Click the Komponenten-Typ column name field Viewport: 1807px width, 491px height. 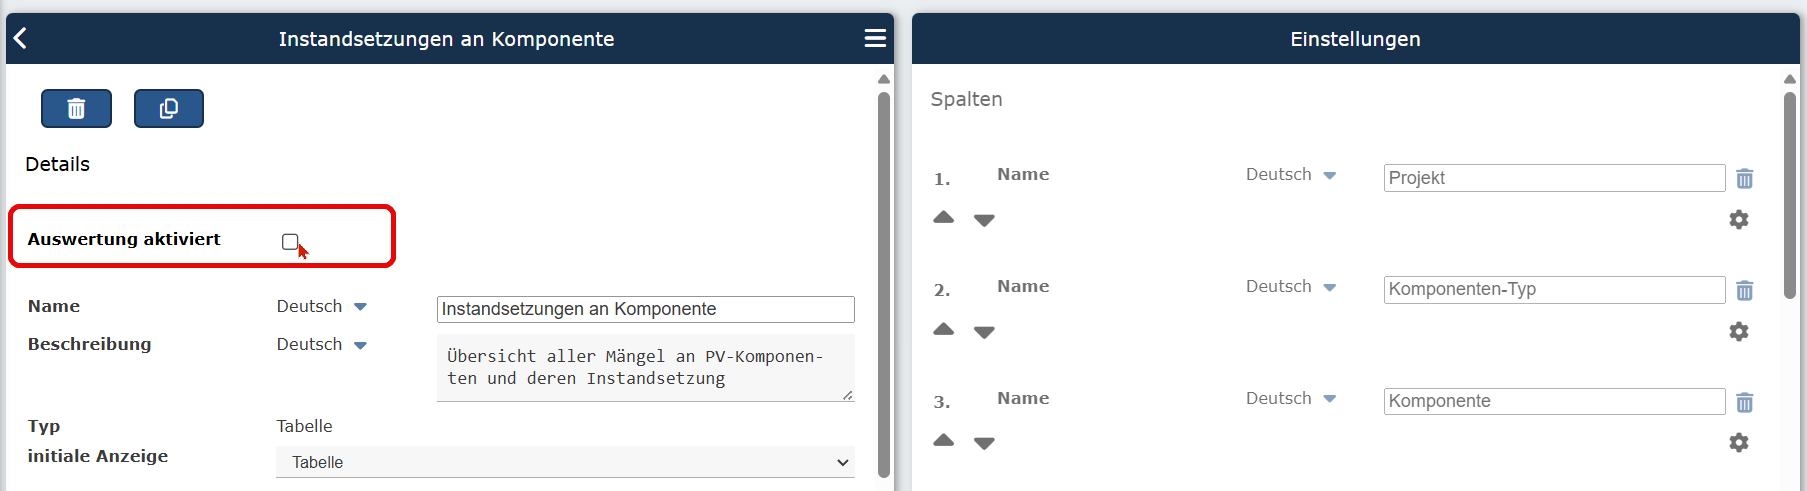1554,290
